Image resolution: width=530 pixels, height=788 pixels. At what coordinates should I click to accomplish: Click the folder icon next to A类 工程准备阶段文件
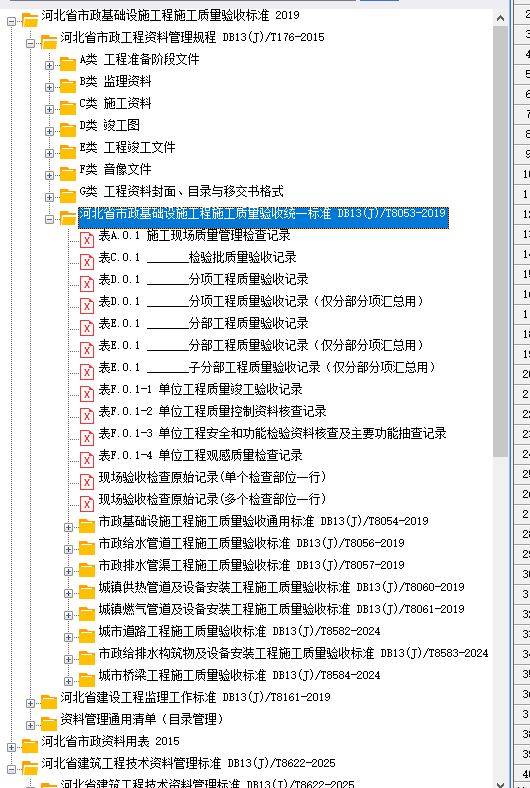click(x=68, y=64)
